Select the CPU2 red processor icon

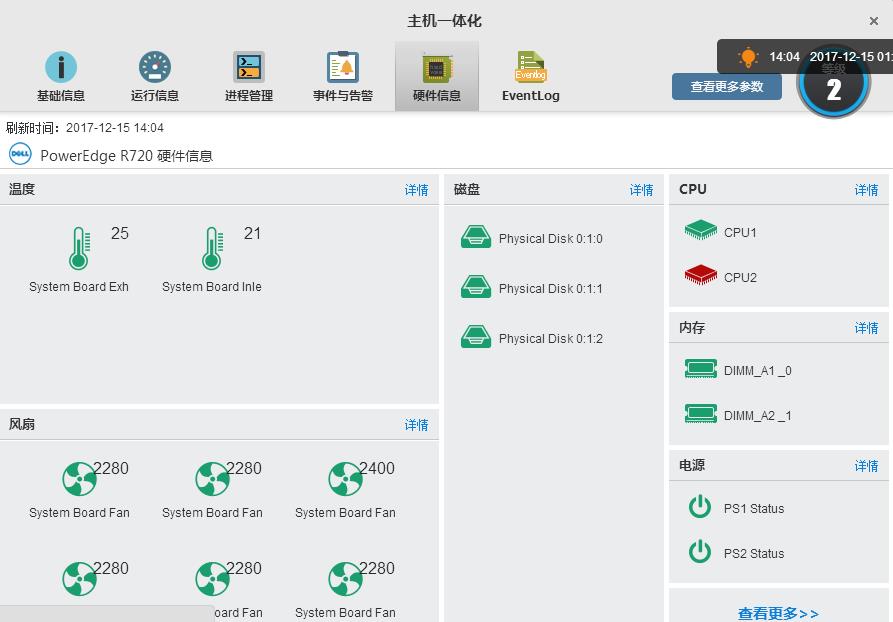click(x=700, y=276)
